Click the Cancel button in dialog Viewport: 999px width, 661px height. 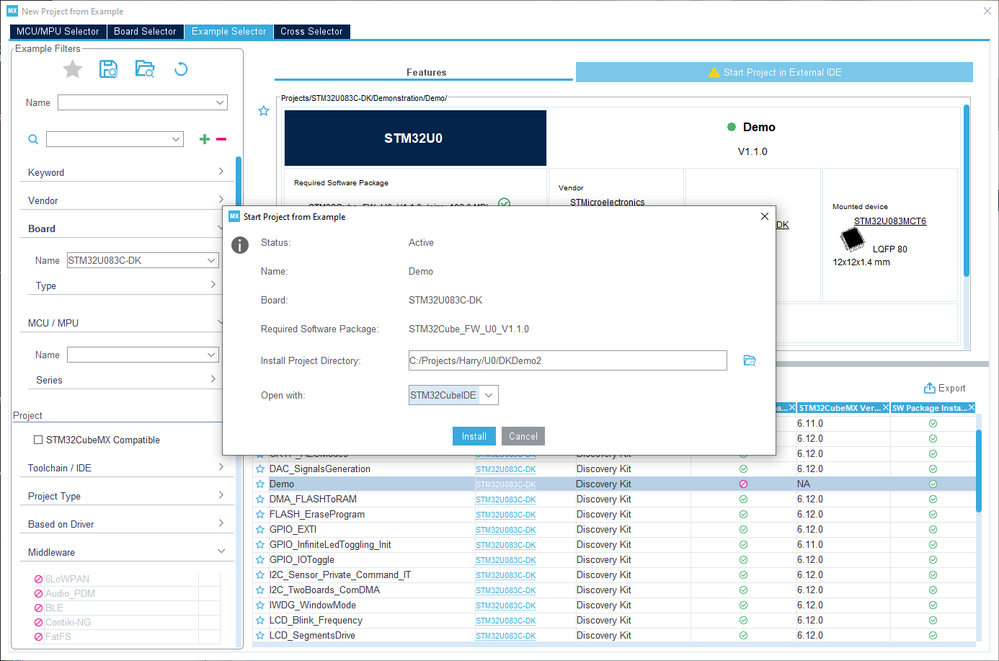pyautogui.click(x=523, y=436)
